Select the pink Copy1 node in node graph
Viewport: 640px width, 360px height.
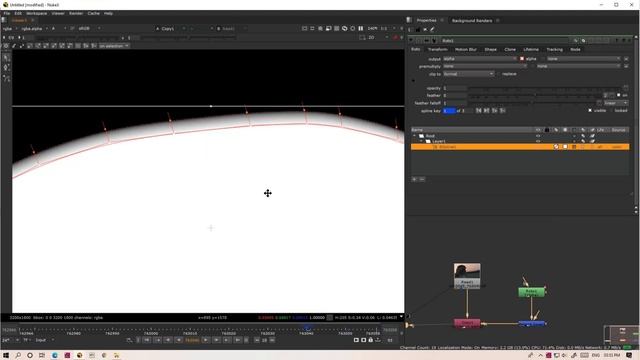pyautogui.click(x=467, y=323)
